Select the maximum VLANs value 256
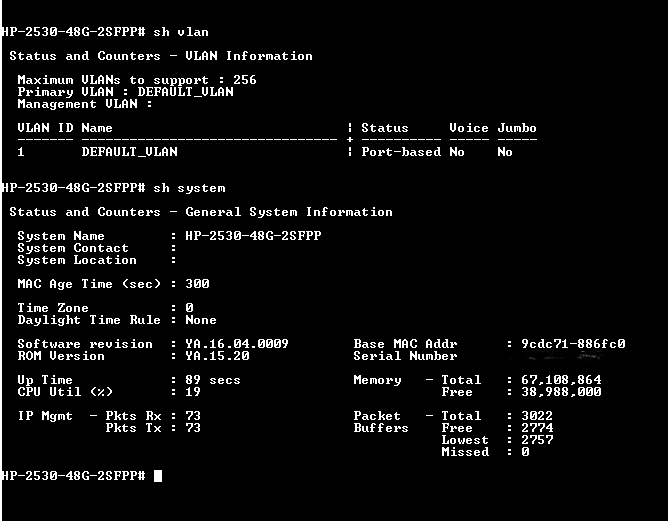The width and height of the screenshot is (668, 521). (x=245, y=80)
